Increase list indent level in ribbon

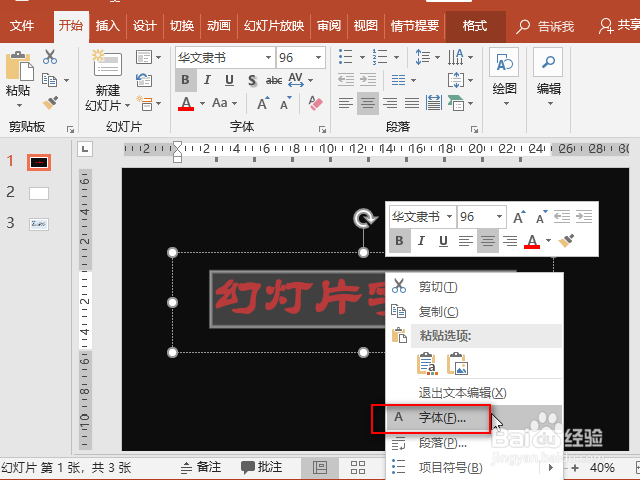[x=368, y=80]
